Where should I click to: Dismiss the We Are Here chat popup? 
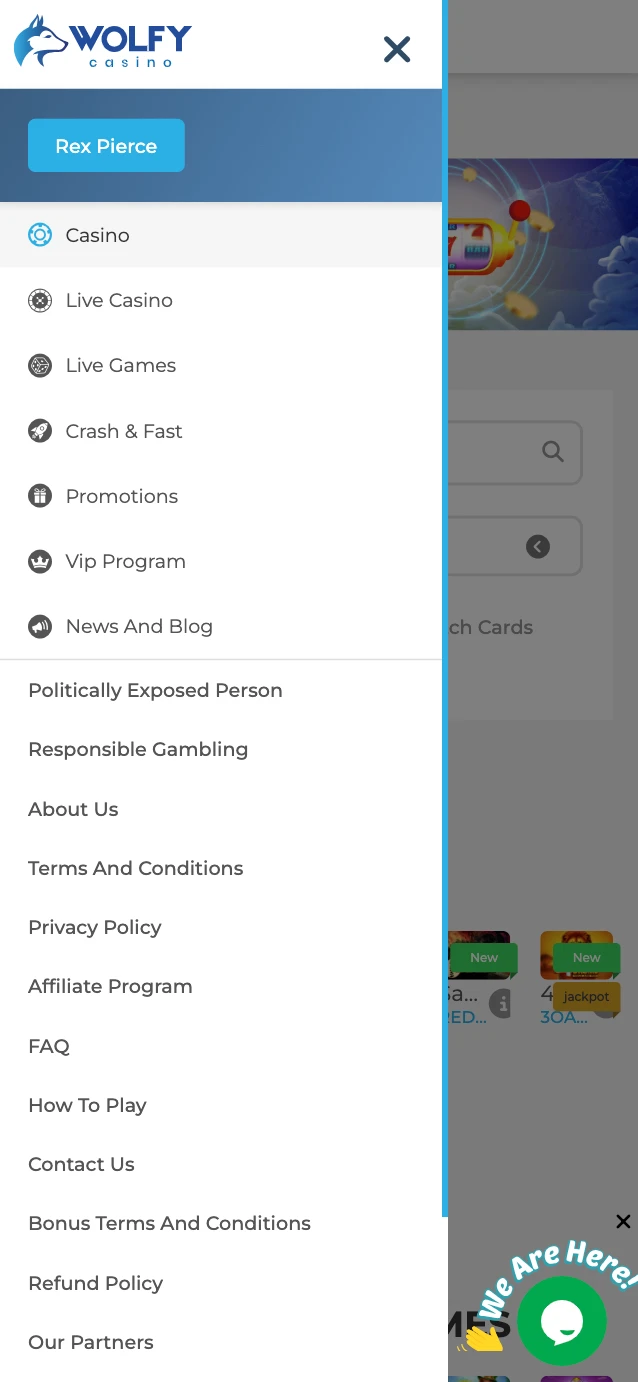click(x=623, y=1221)
